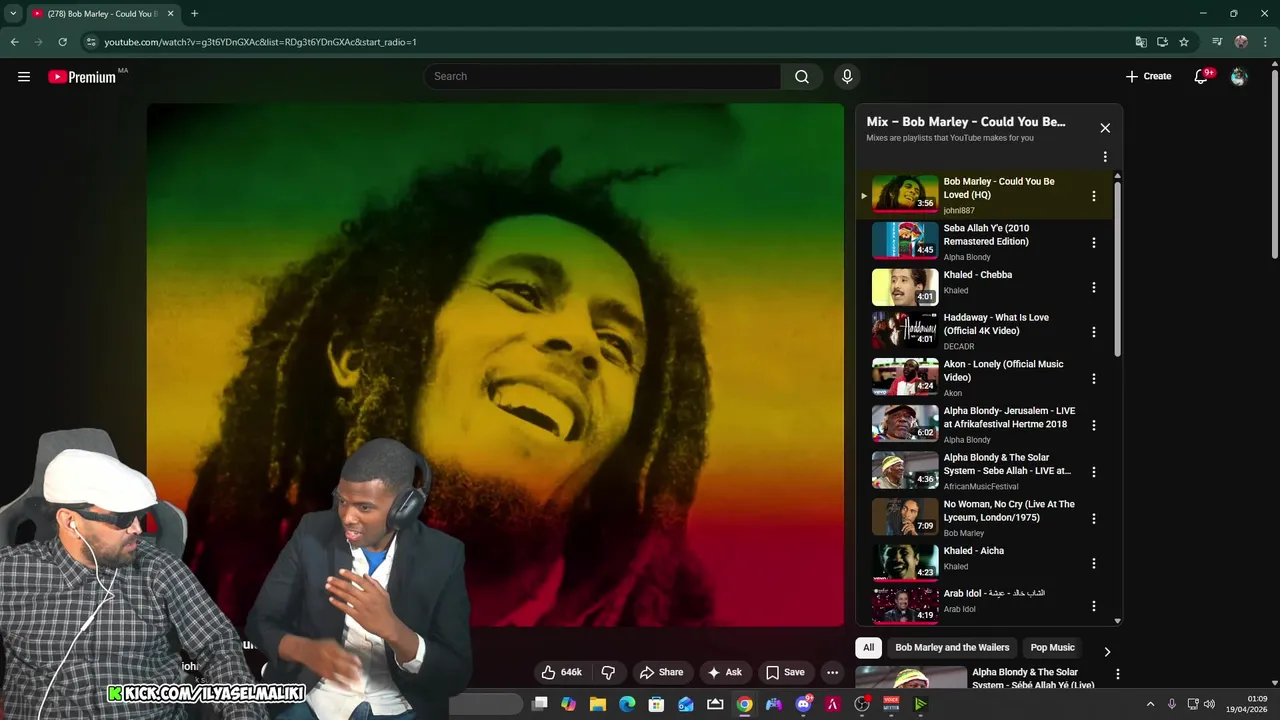Open Microsoft Edge from taskbar
Viewport: 1280px width, 720px height.
(627, 704)
